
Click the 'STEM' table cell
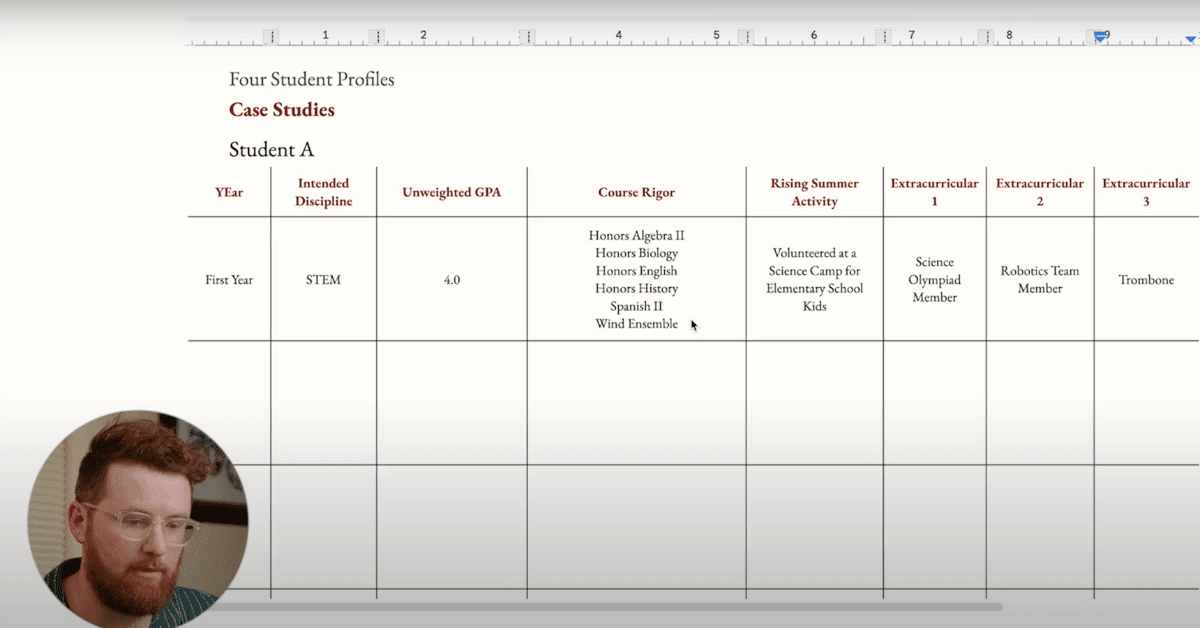(x=324, y=280)
